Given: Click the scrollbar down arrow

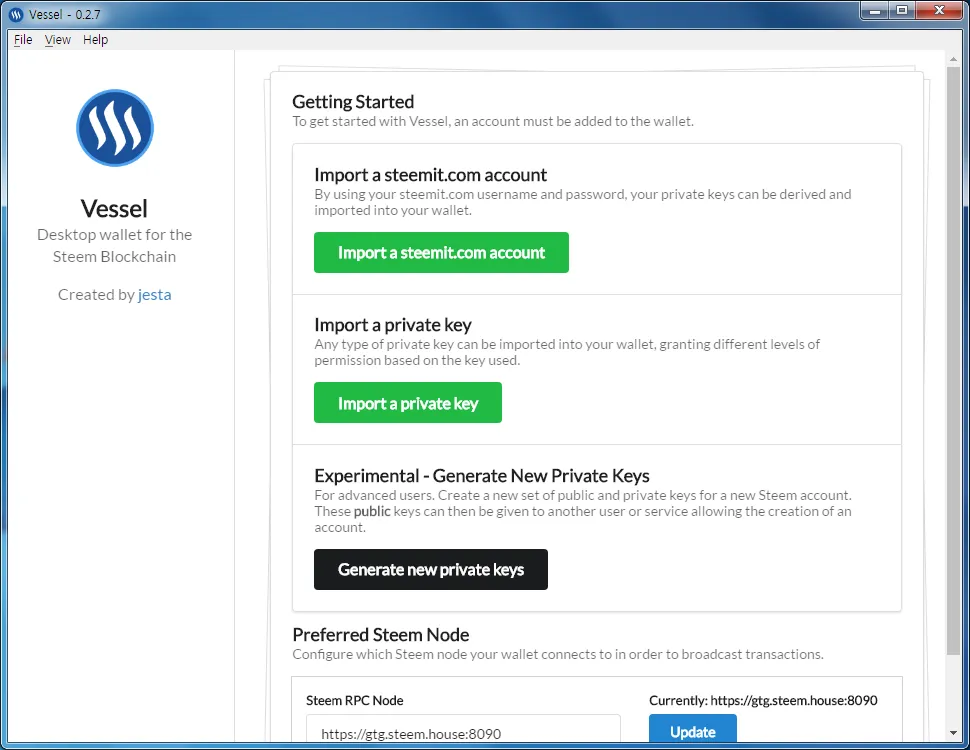Looking at the screenshot, I should 953,733.
